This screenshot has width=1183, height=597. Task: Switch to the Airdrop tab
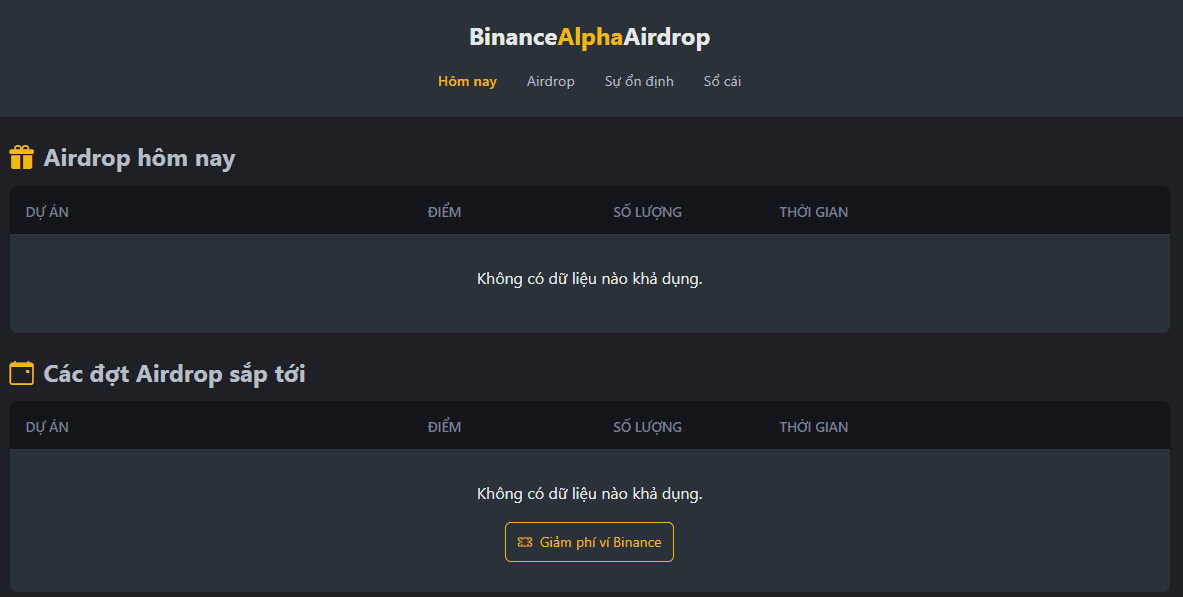[x=551, y=82]
